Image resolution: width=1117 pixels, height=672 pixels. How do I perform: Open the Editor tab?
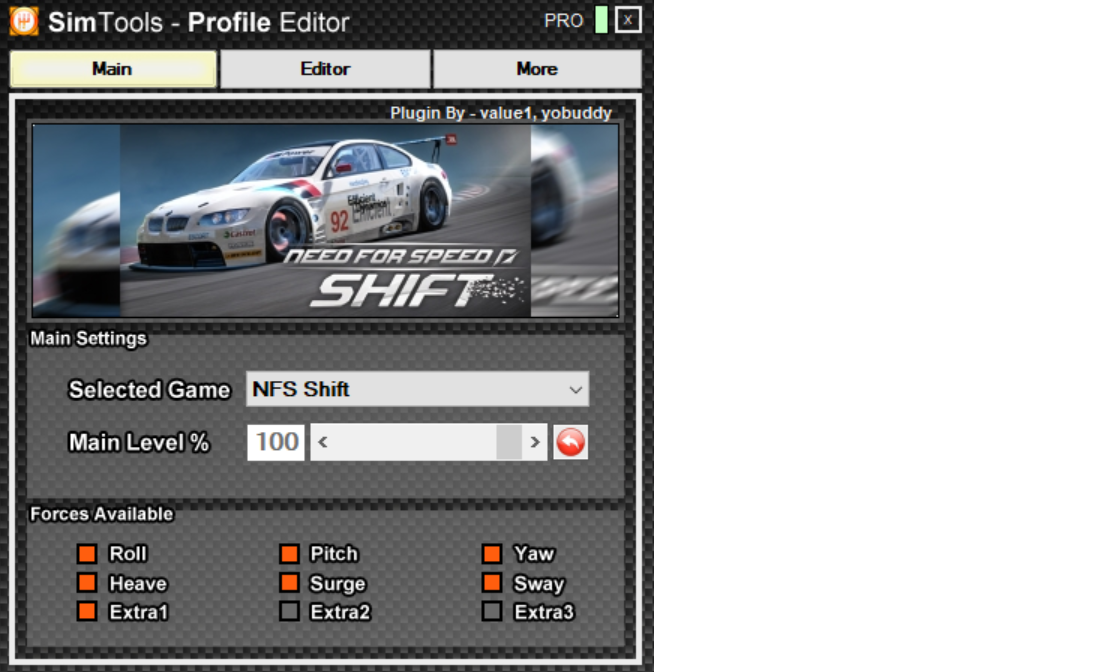pyautogui.click(x=325, y=69)
